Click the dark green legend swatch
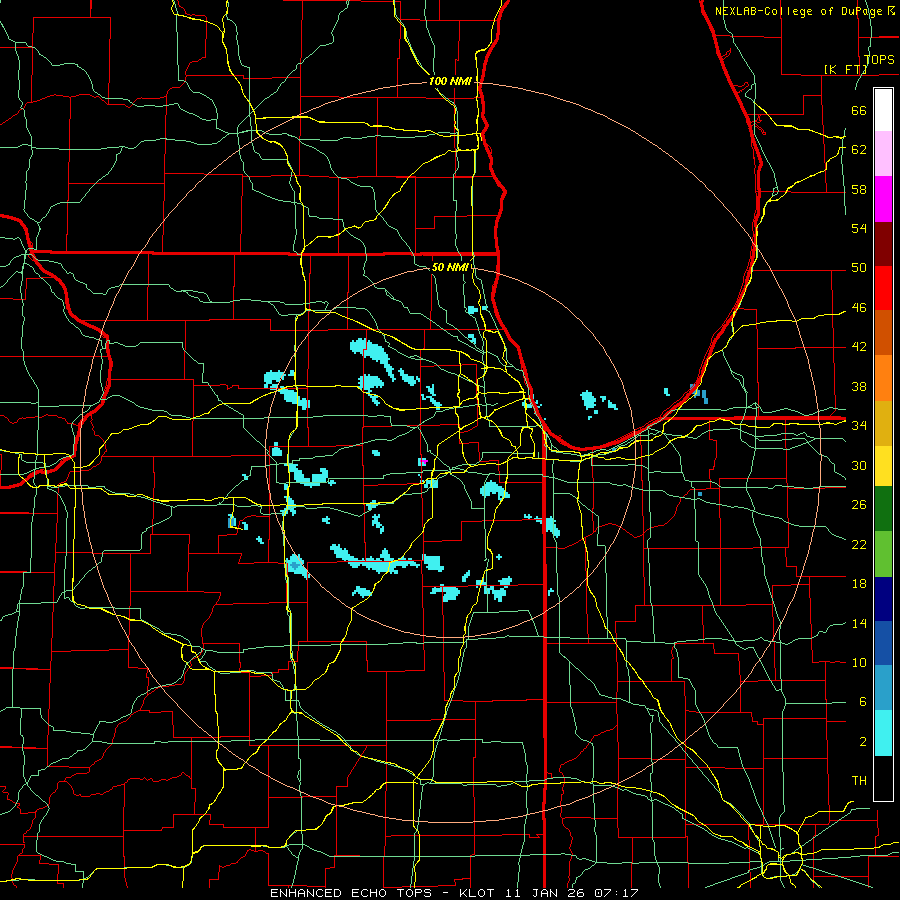Viewport: 900px width, 900px height. click(x=883, y=509)
